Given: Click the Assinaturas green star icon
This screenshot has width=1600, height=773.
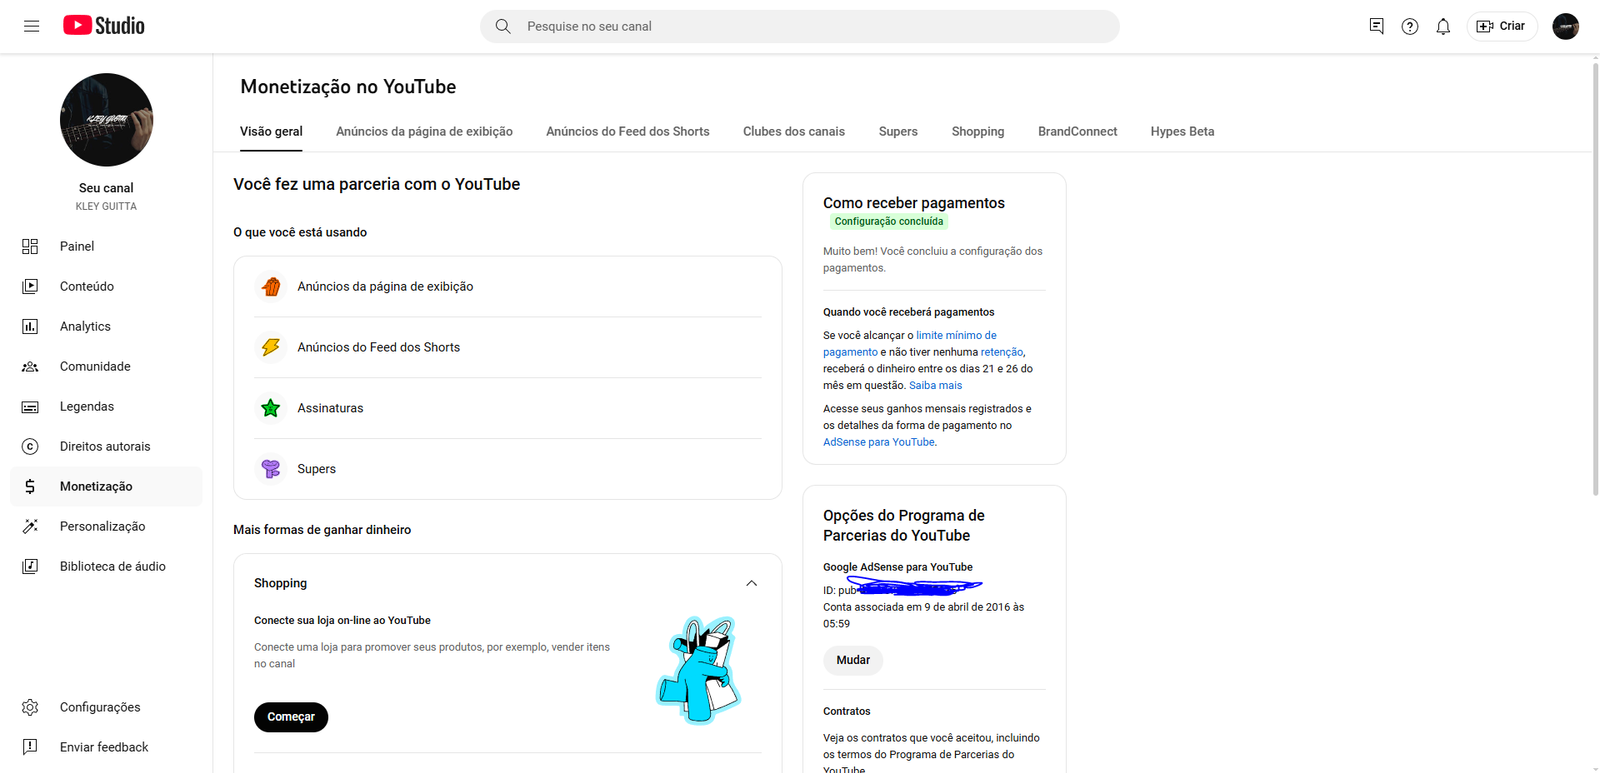Looking at the screenshot, I should click(x=270, y=408).
